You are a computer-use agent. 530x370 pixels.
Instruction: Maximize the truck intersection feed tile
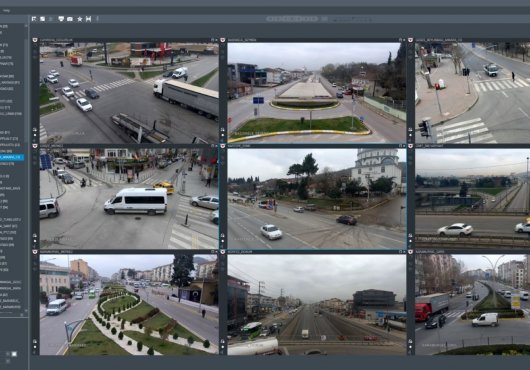(213, 40)
